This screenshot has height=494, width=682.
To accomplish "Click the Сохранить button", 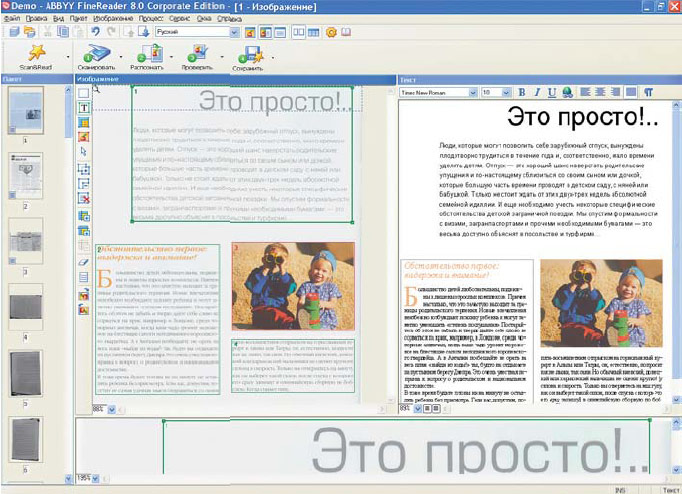I will pyautogui.click(x=248, y=57).
